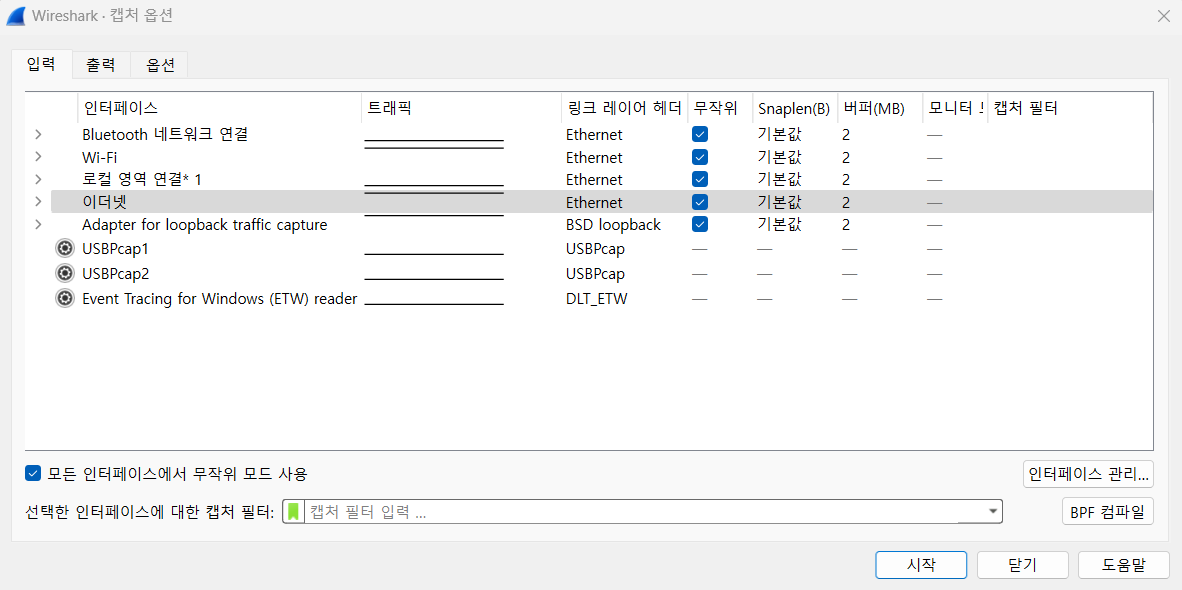The image size is (1182, 590).
Task: Expand the Wi-Fi interface row
Action: 38,157
